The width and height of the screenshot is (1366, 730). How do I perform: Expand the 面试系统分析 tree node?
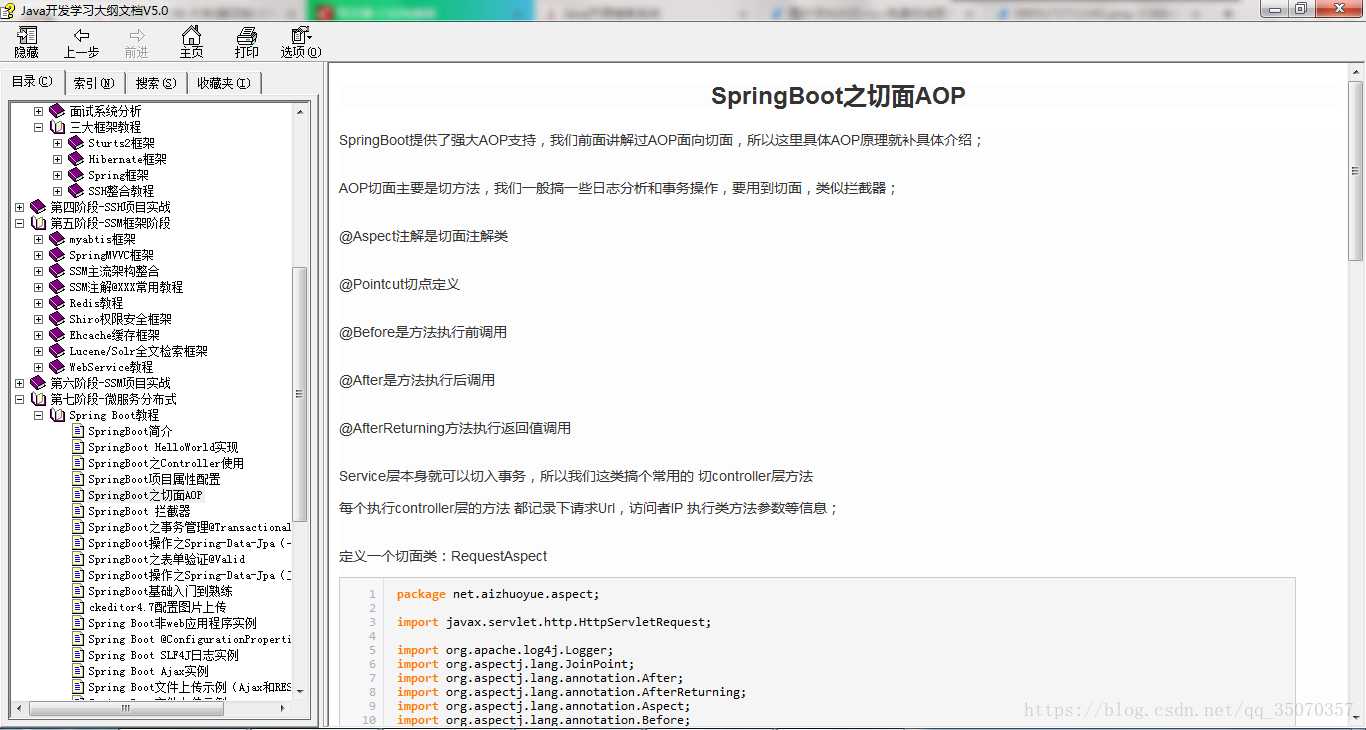coord(39,111)
